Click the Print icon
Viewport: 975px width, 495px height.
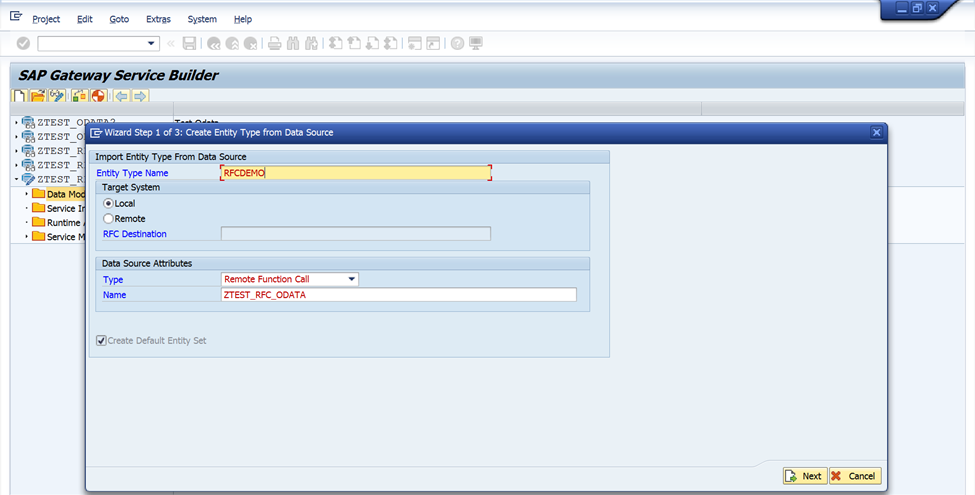coord(274,44)
